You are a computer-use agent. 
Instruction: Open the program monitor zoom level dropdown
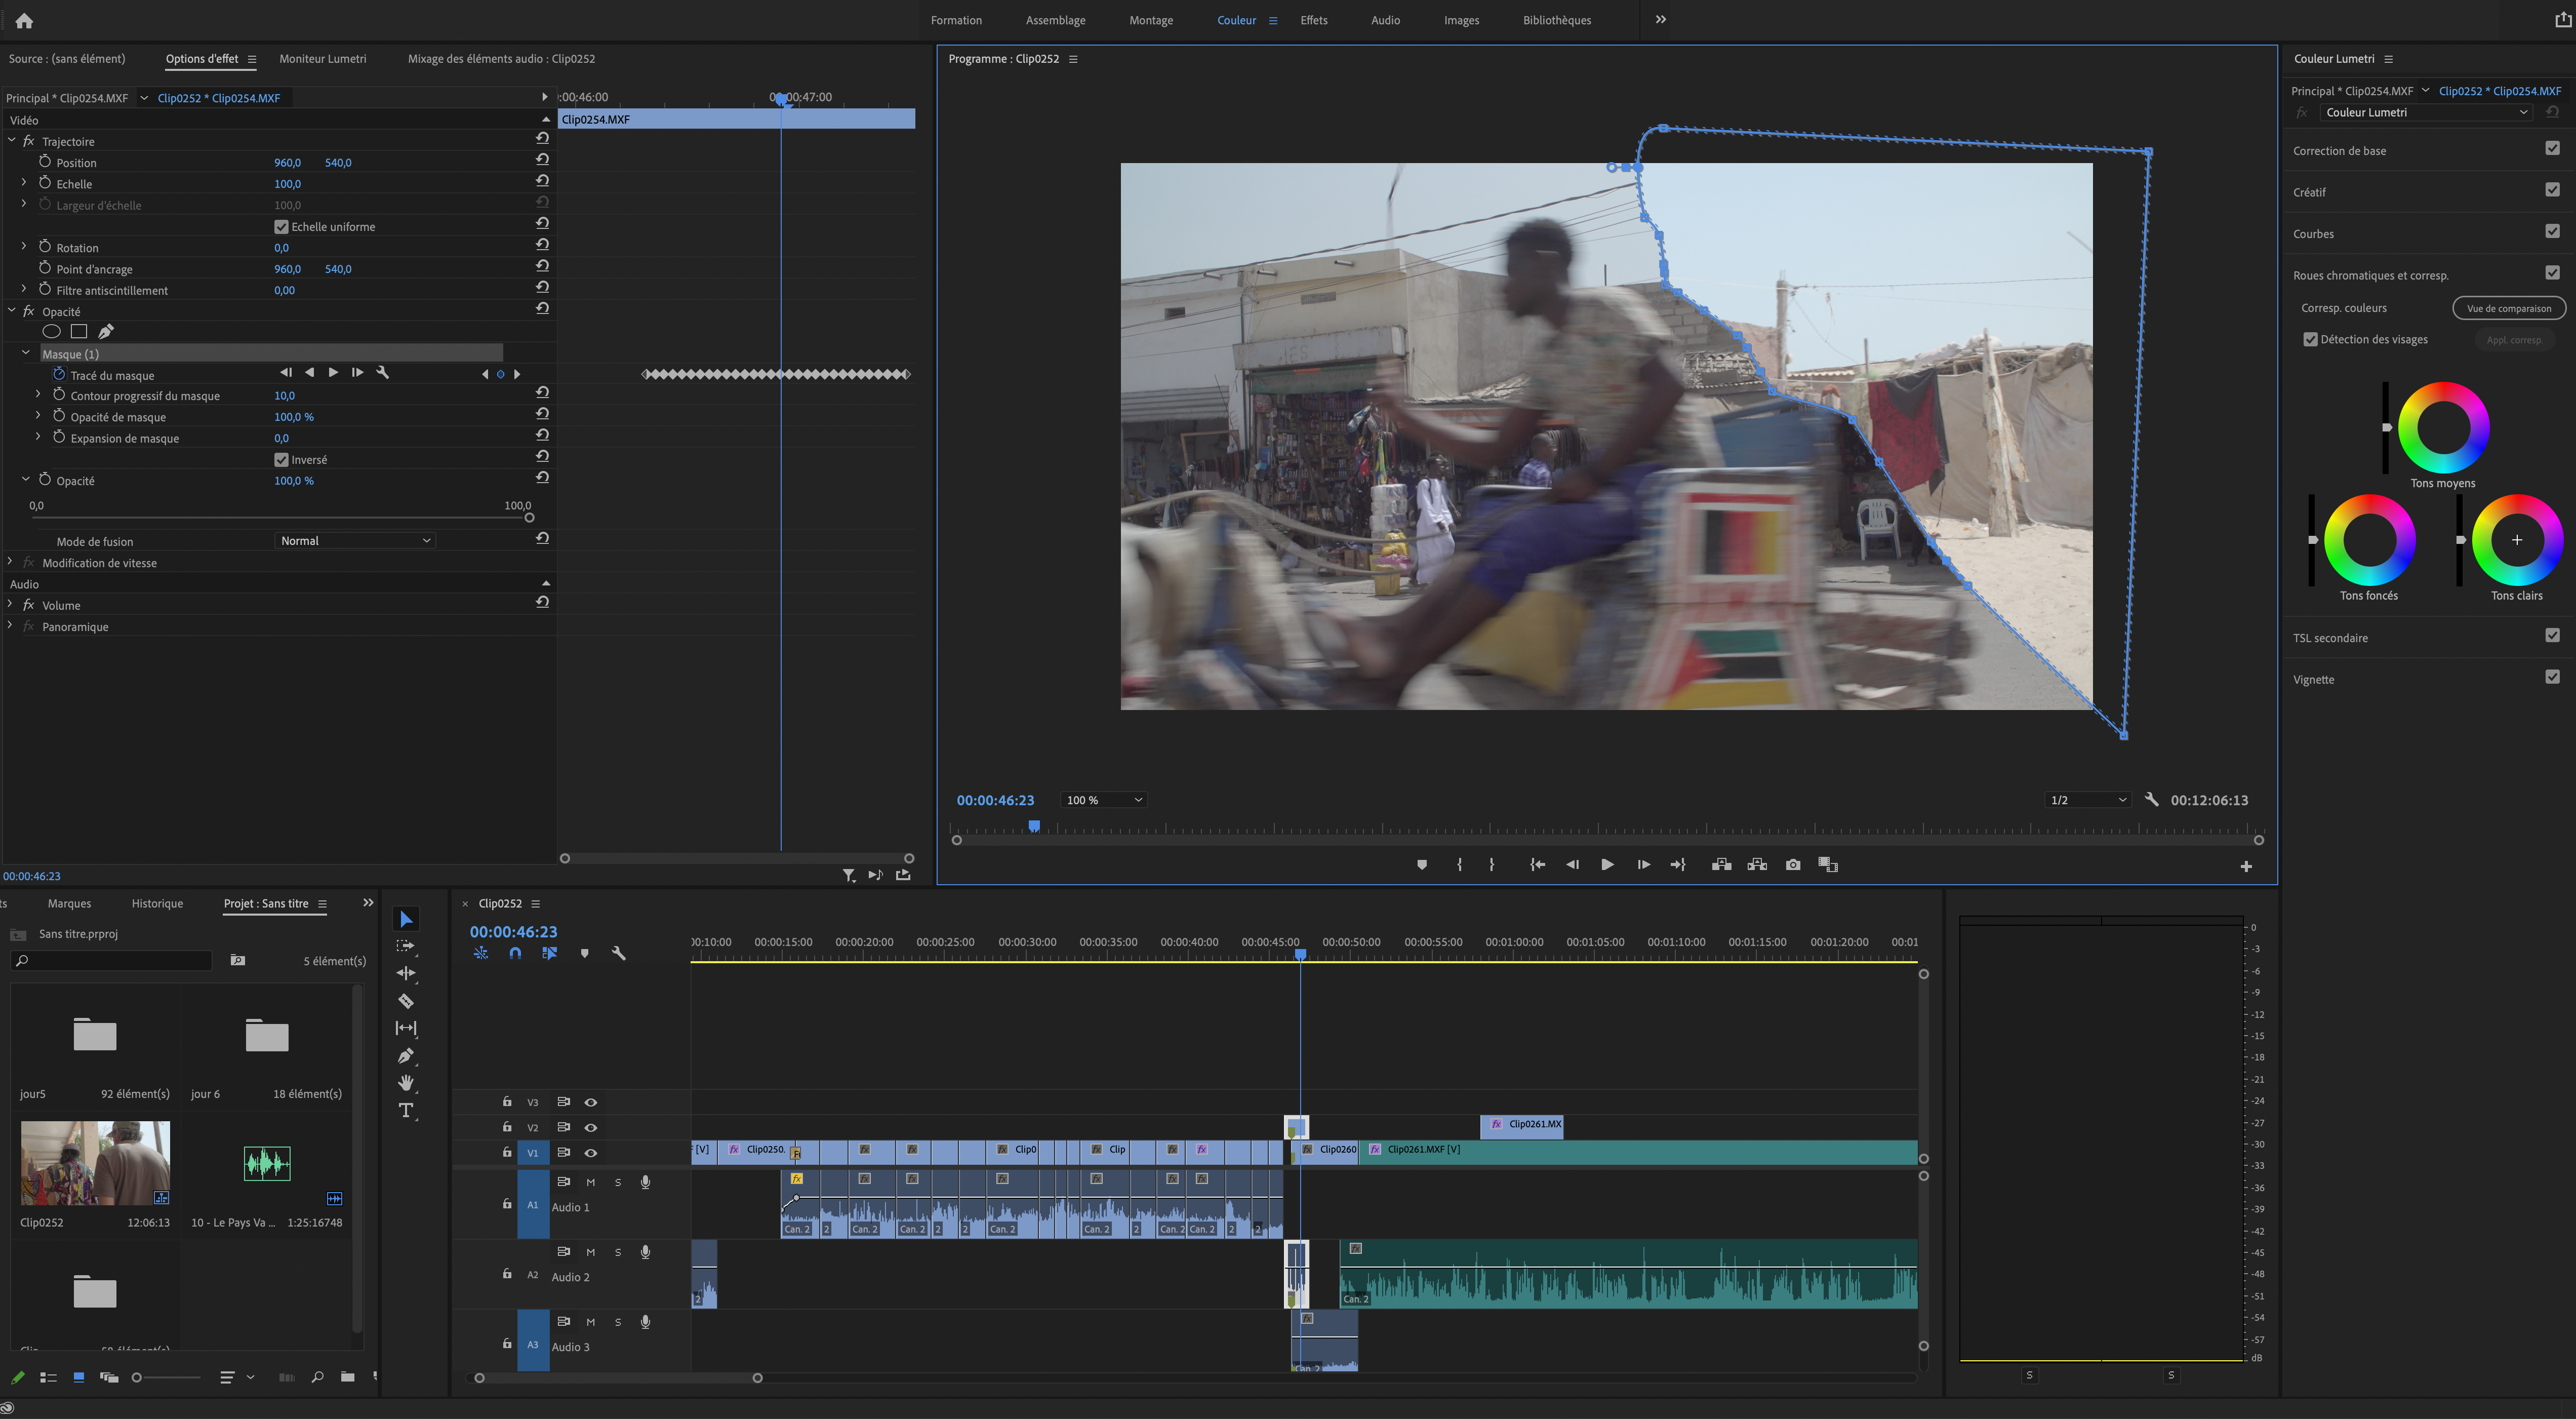pyautogui.click(x=1103, y=800)
